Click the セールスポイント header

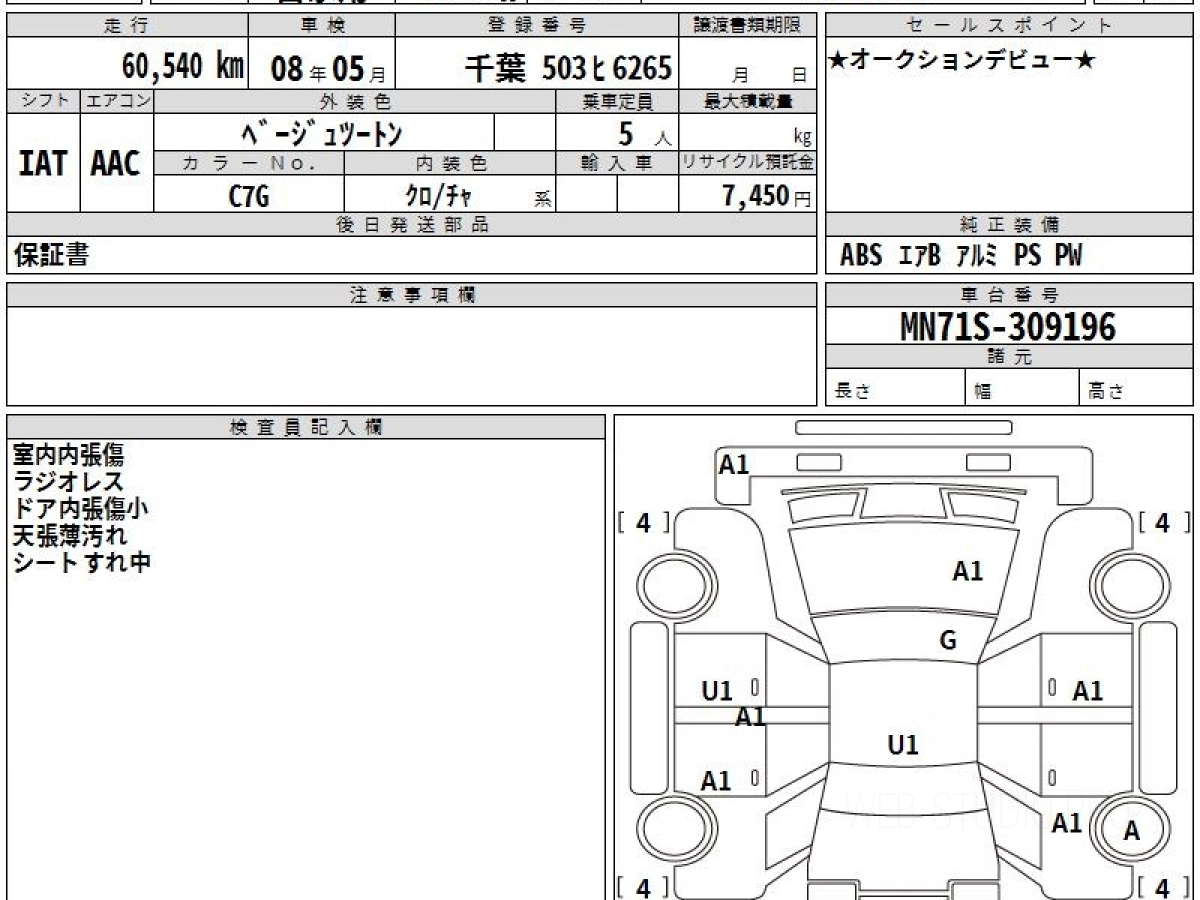1009,26
